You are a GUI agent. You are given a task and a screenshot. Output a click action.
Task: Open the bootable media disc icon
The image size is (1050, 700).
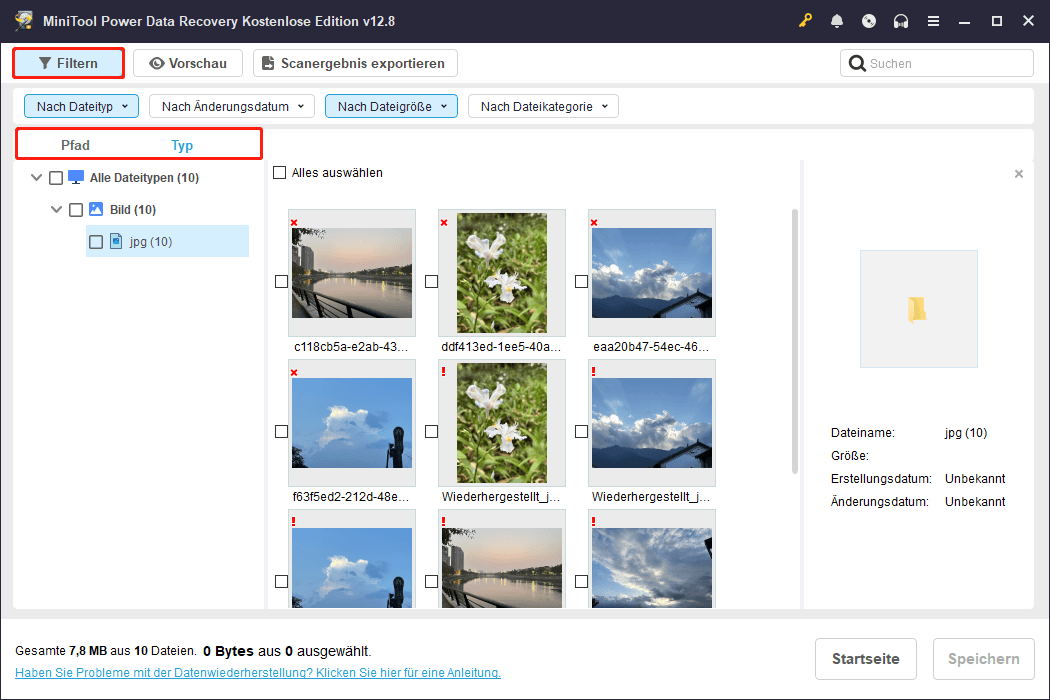[x=869, y=20]
